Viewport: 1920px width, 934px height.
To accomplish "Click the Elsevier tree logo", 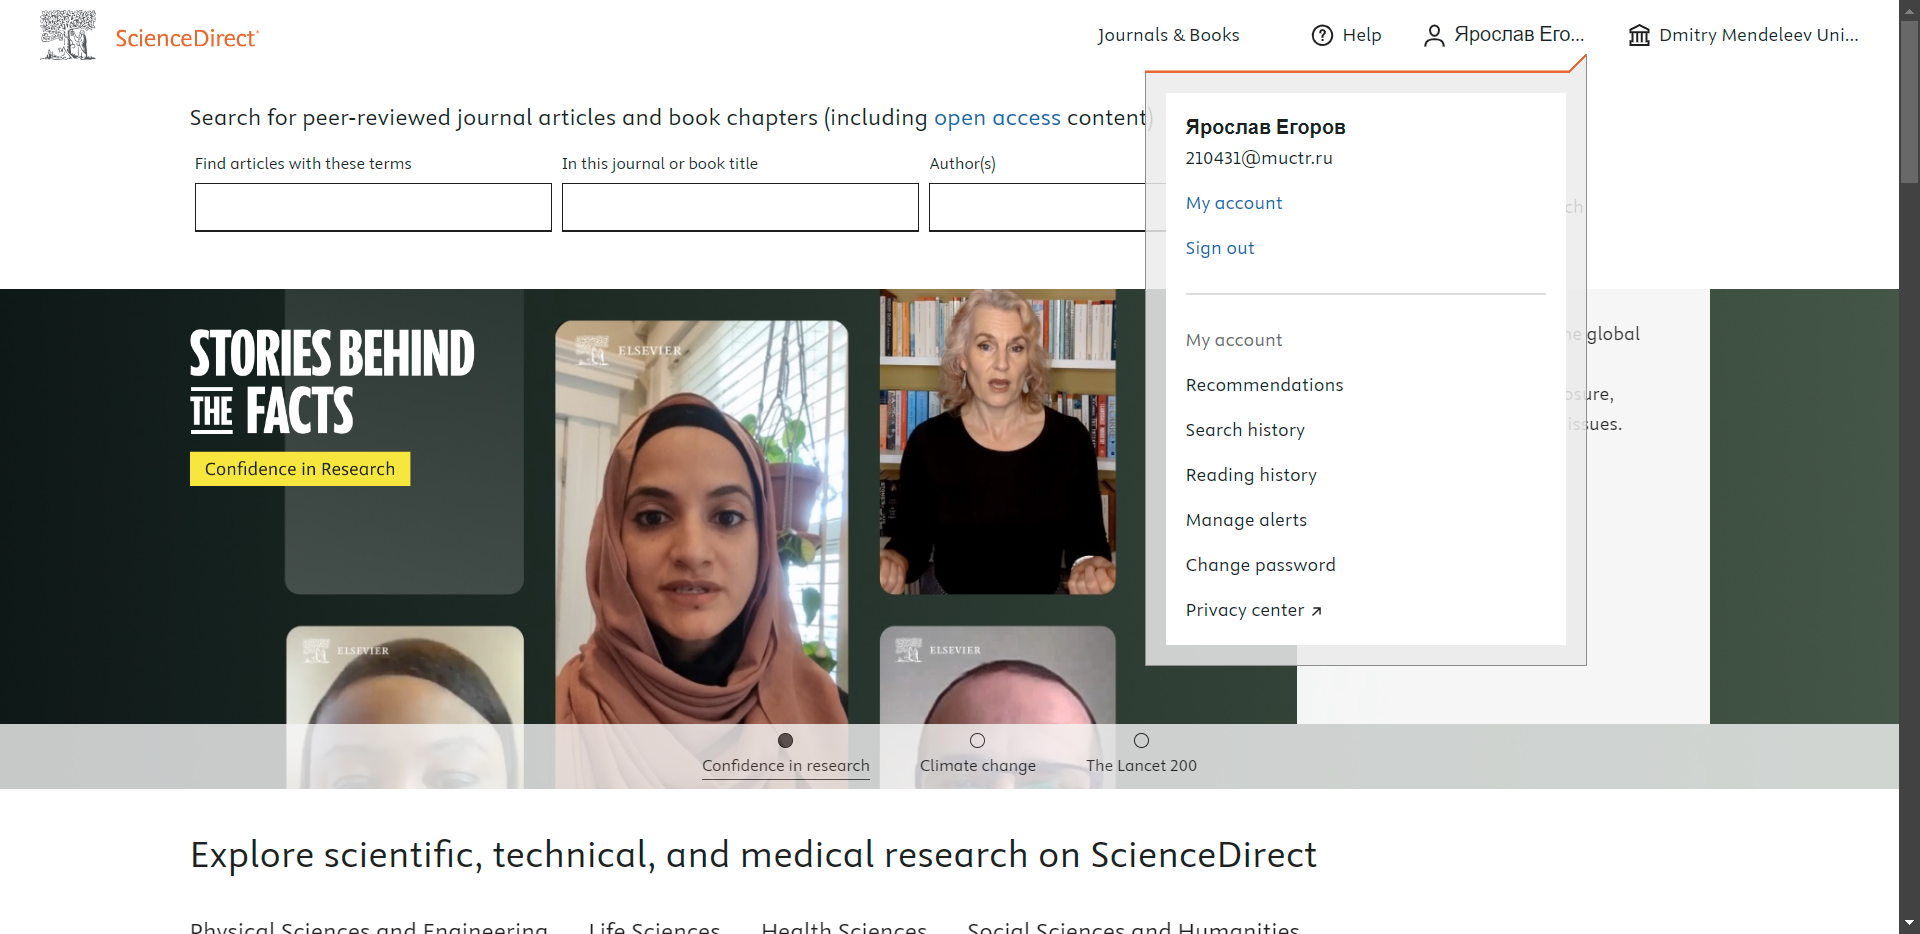I will pyautogui.click(x=68, y=36).
